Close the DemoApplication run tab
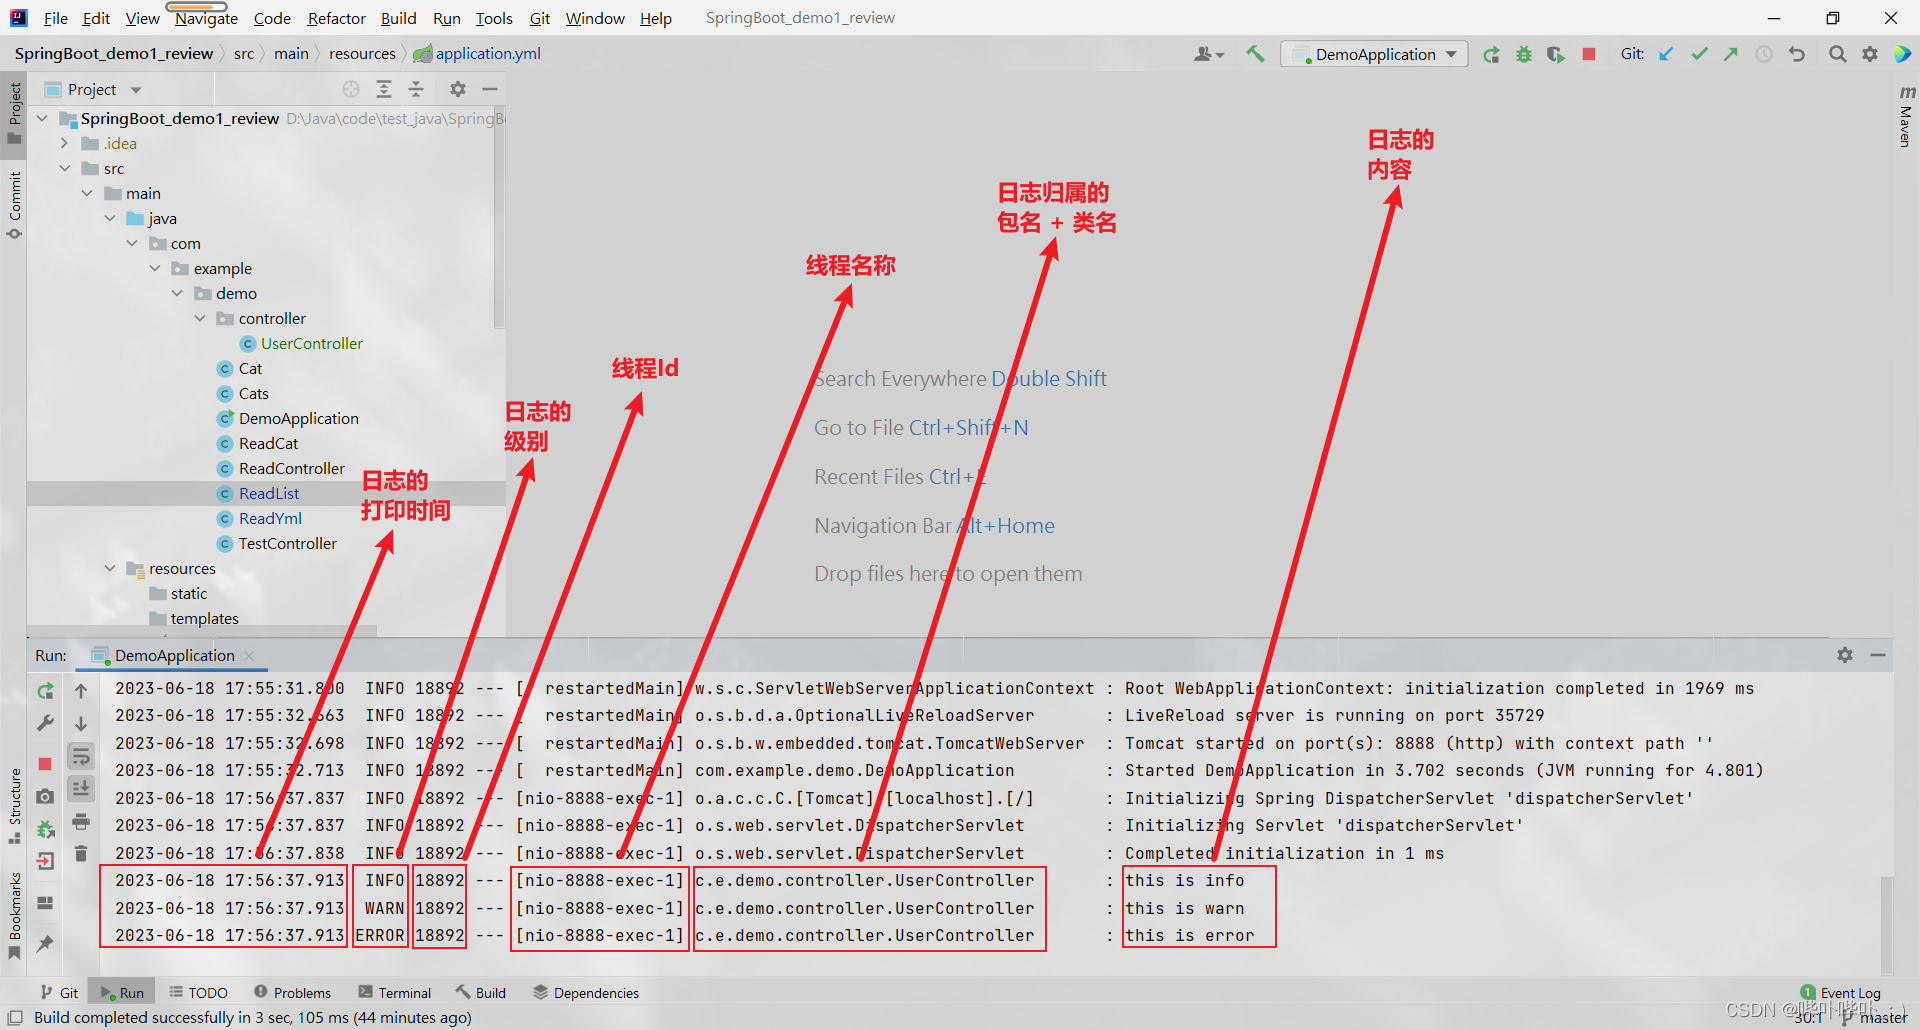The height and width of the screenshot is (1030, 1920). click(x=249, y=656)
